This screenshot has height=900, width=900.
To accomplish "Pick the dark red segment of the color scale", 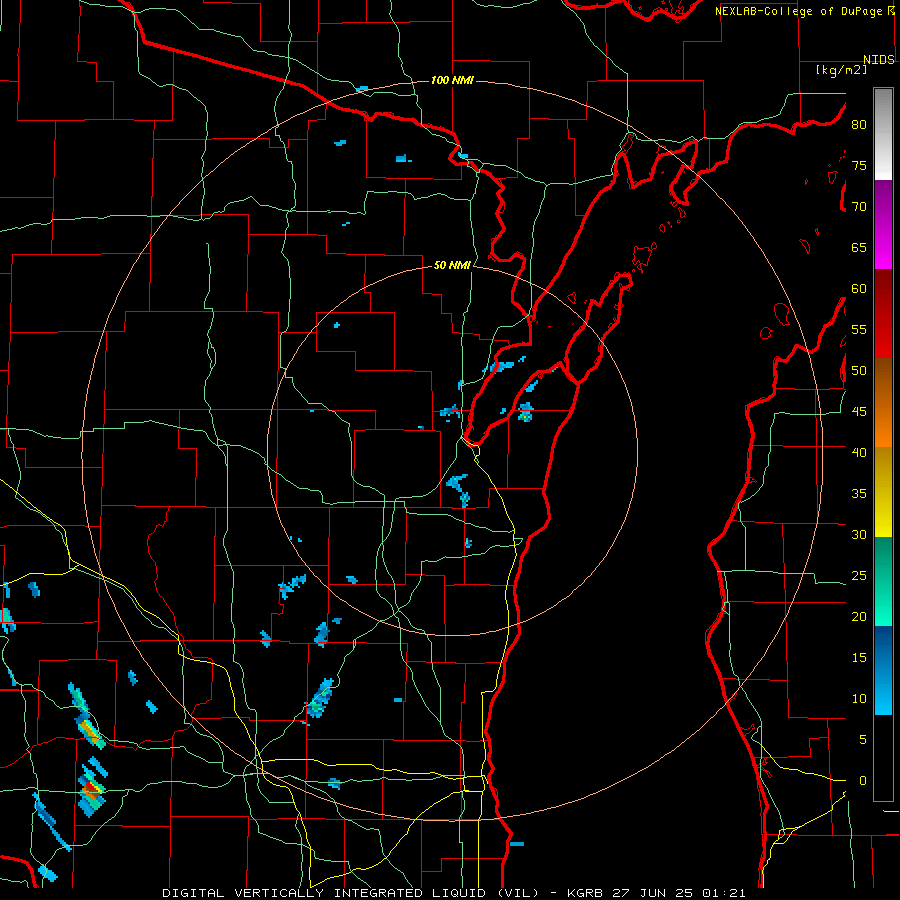I will tap(883, 314).
